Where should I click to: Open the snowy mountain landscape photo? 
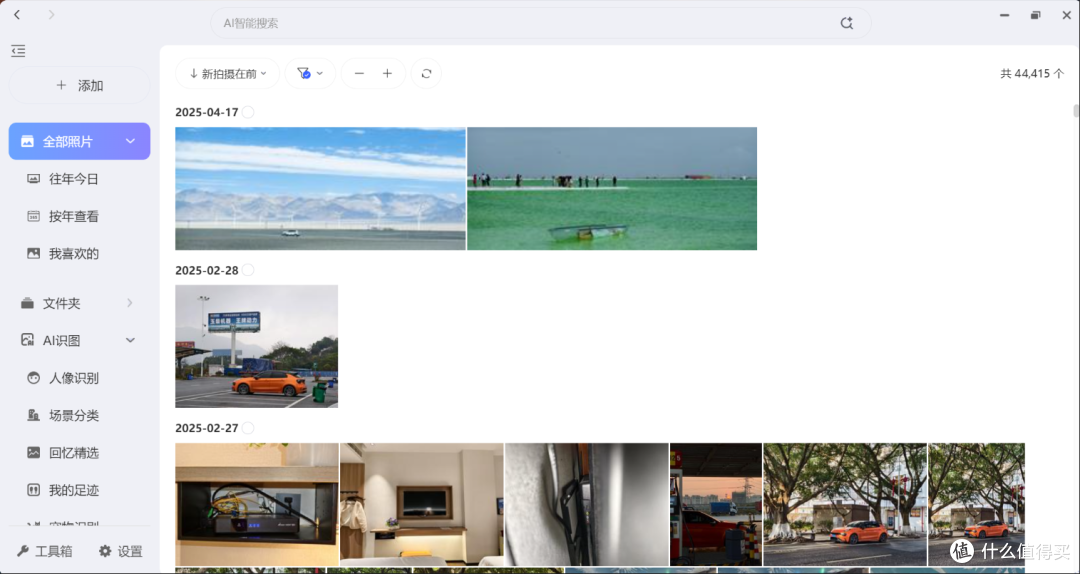[320, 188]
